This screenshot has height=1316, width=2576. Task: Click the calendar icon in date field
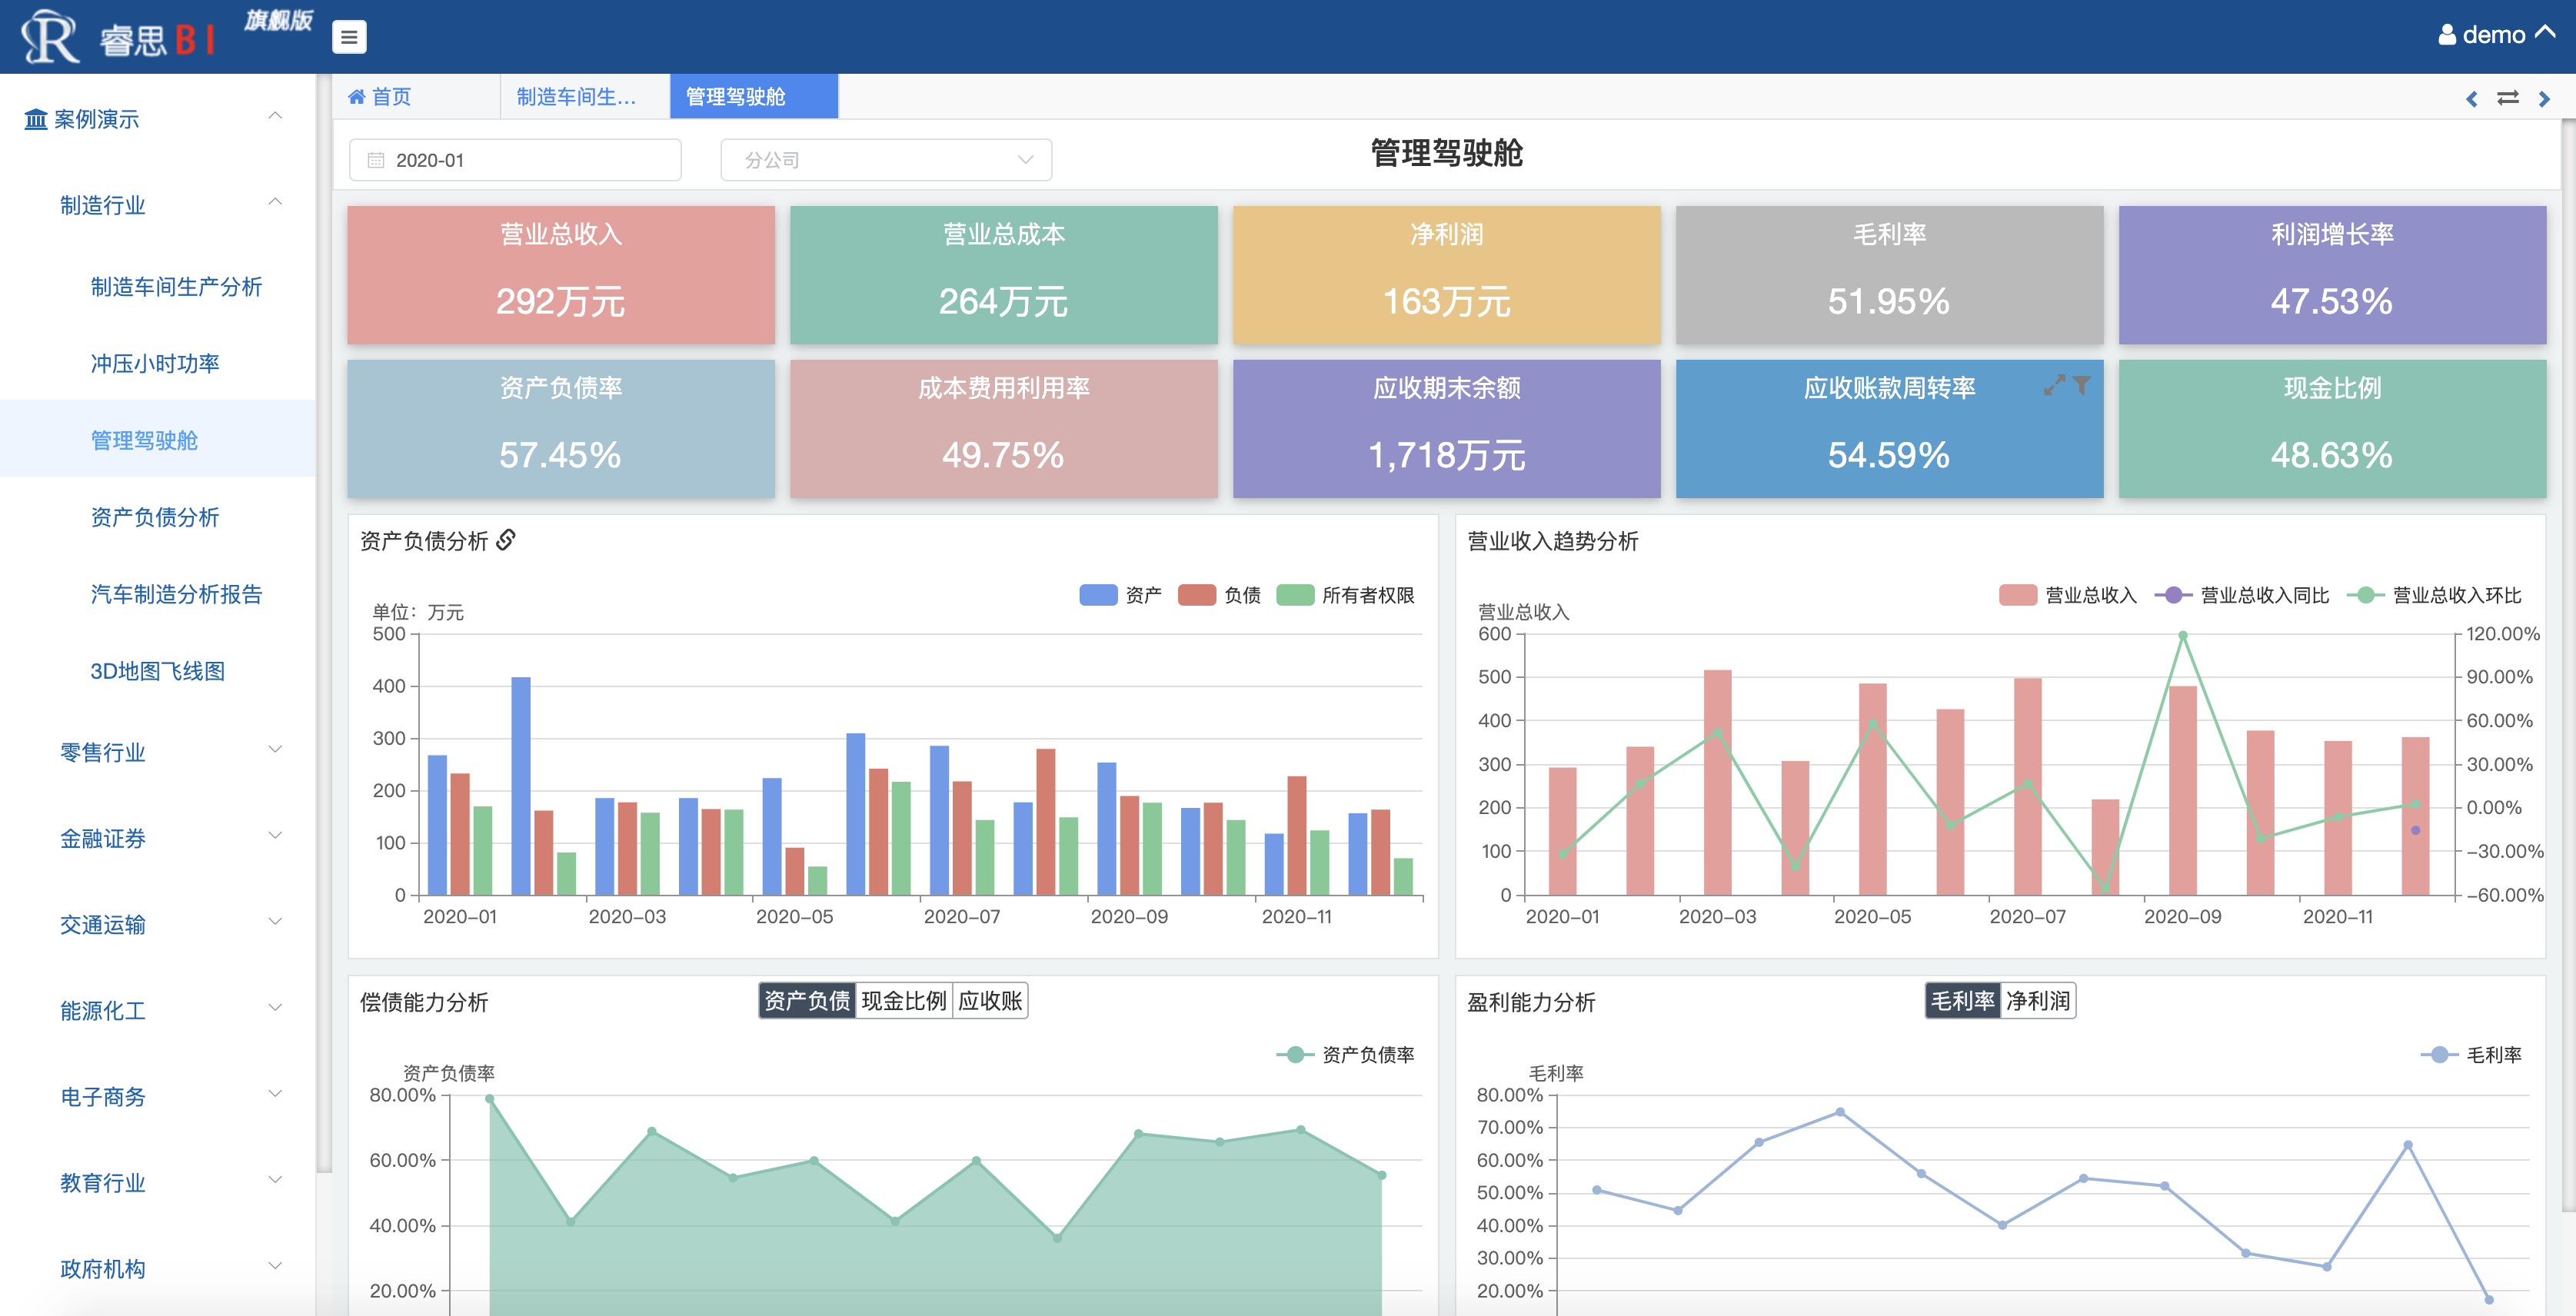tap(376, 160)
